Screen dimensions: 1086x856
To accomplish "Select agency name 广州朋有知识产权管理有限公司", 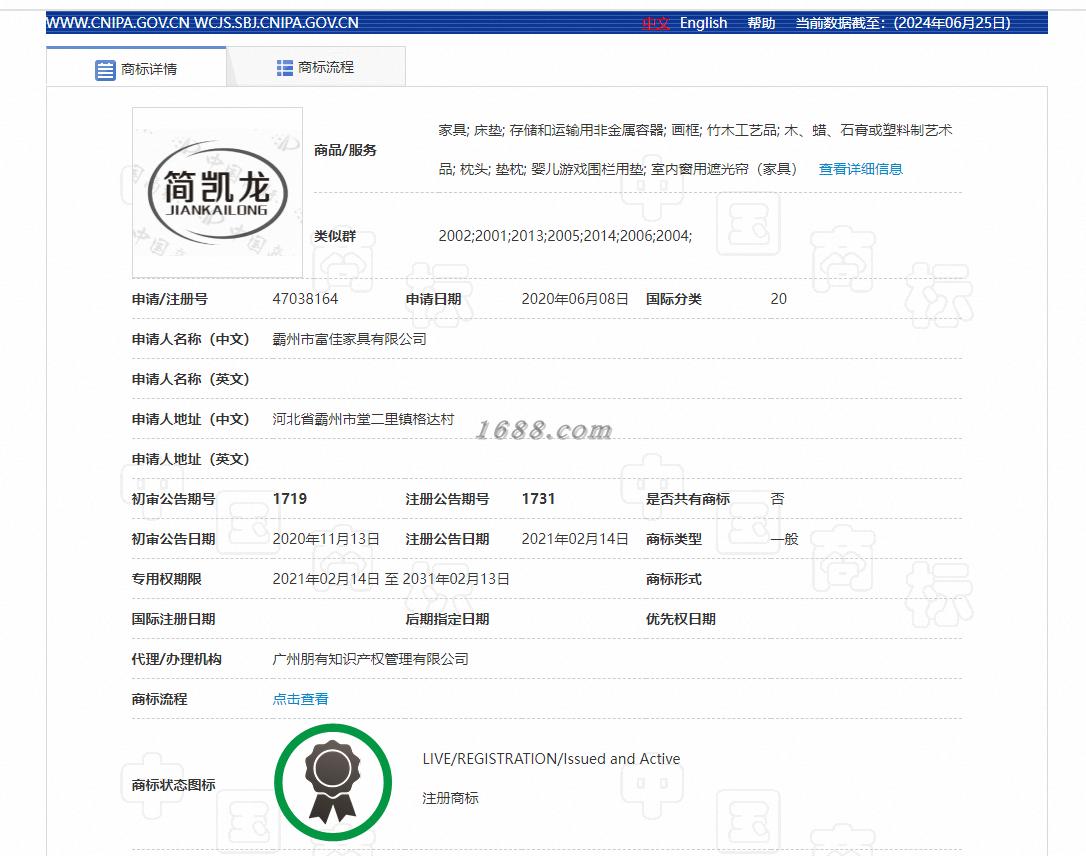I will pyautogui.click(x=371, y=659).
